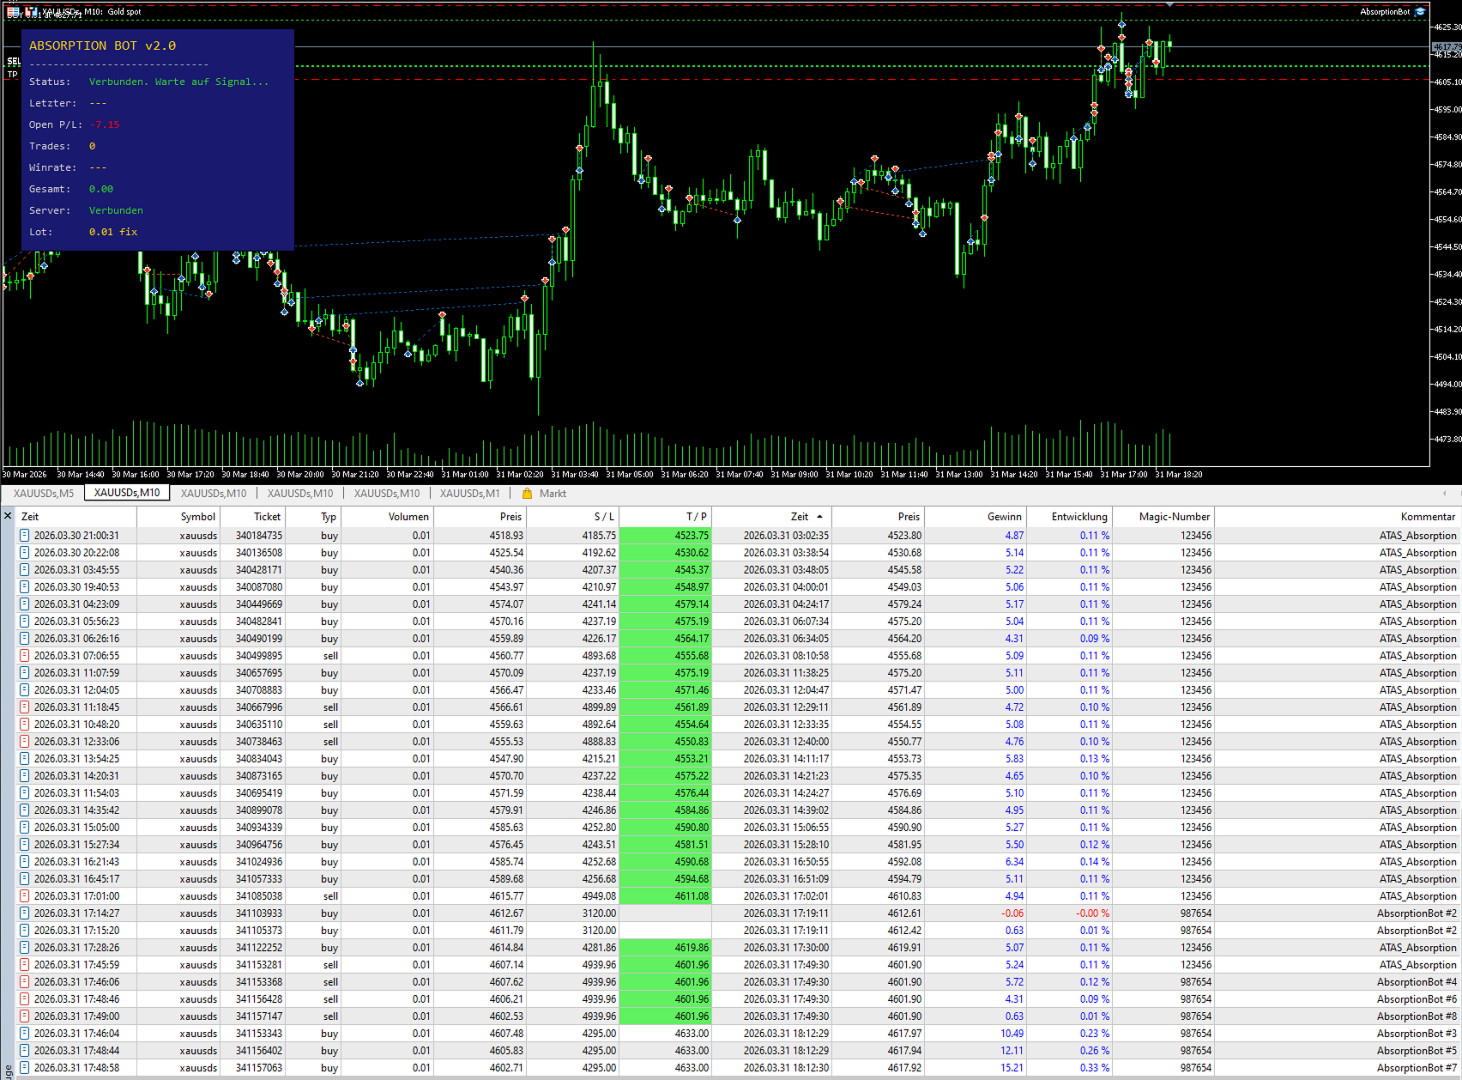The height and width of the screenshot is (1080, 1462).
Task: Click the sell order icon for ticket 340635110
Action: point(25,724)
